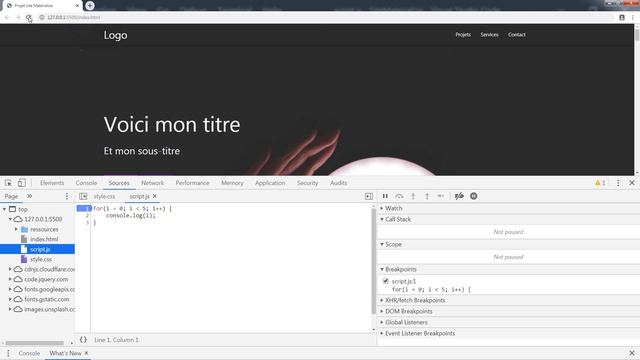Expand the ressources folder
Image resolution: width=640 pixels, height=360 pixels.
(x=16, y=229)
